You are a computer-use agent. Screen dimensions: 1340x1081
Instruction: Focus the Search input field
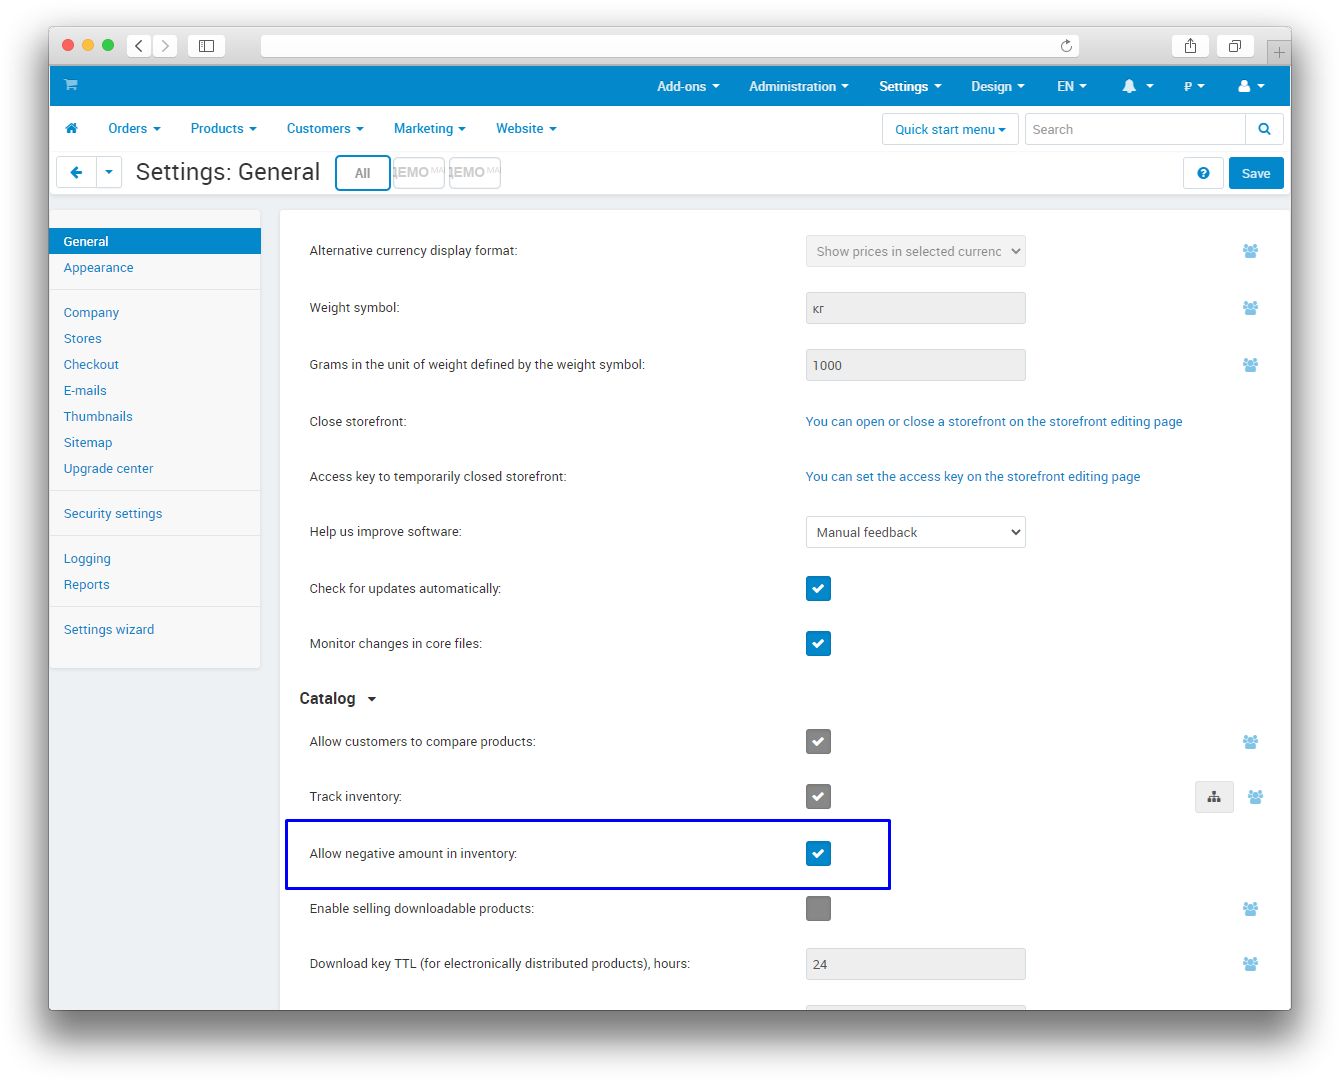1134,129
